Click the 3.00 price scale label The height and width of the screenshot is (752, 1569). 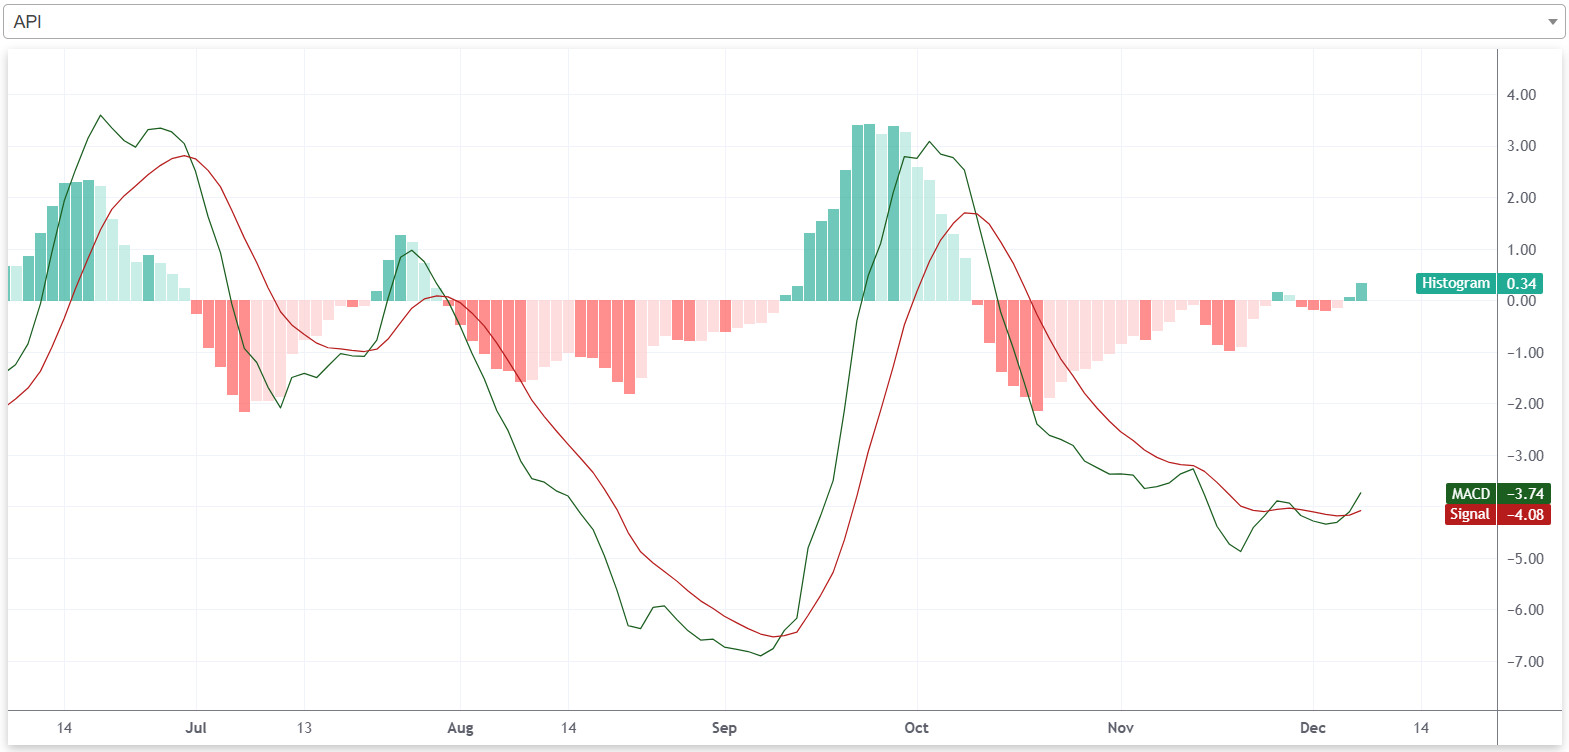click(1521, 146)
